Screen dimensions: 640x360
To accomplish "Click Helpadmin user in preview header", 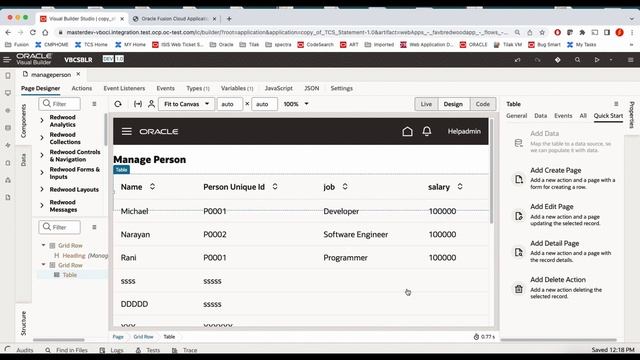I will [464, 131].
